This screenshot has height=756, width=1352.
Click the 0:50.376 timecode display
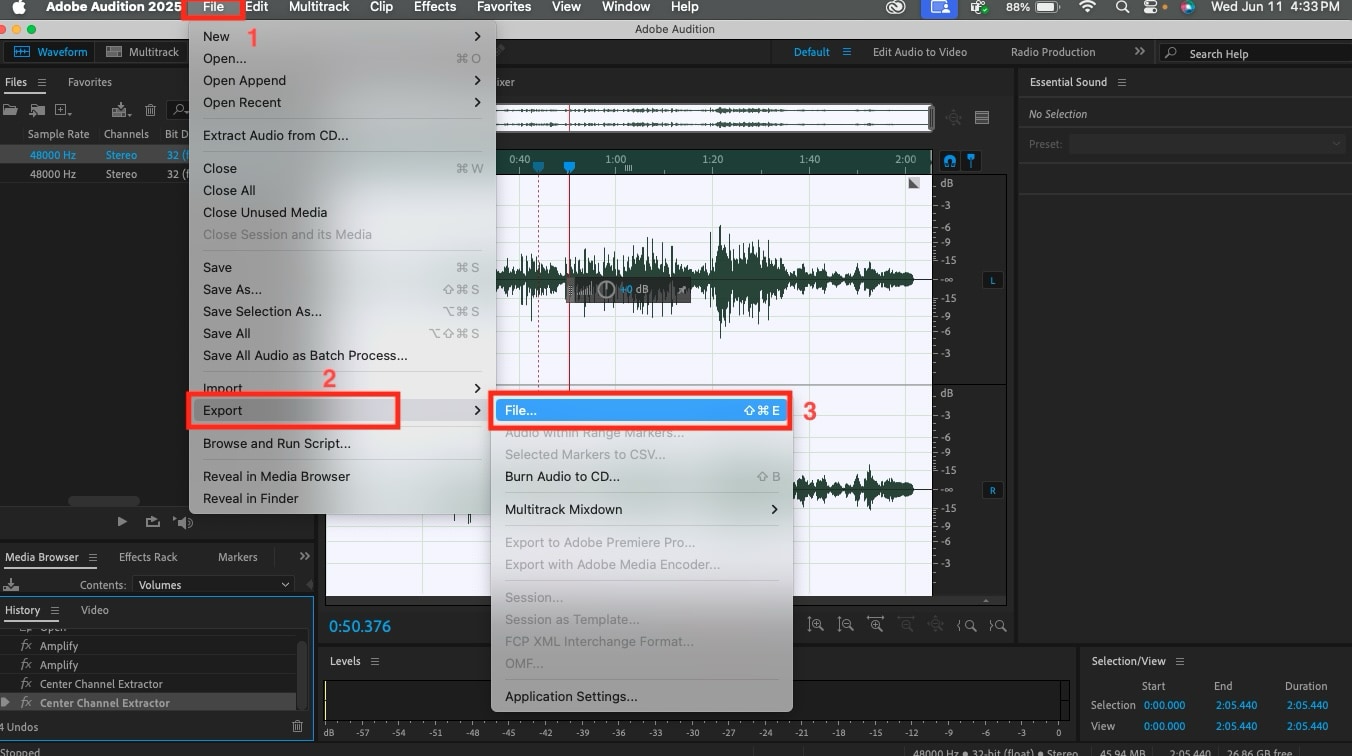(360, 627)
